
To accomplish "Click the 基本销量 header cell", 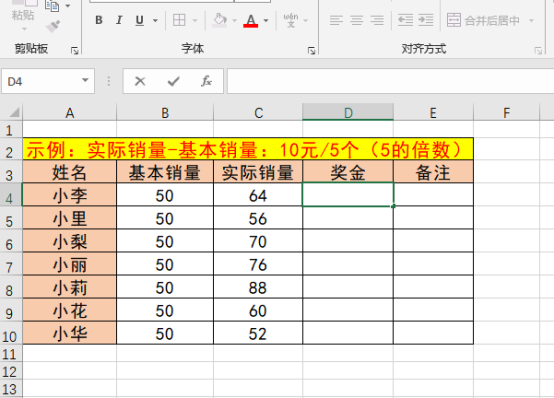I will coord(165,172).
